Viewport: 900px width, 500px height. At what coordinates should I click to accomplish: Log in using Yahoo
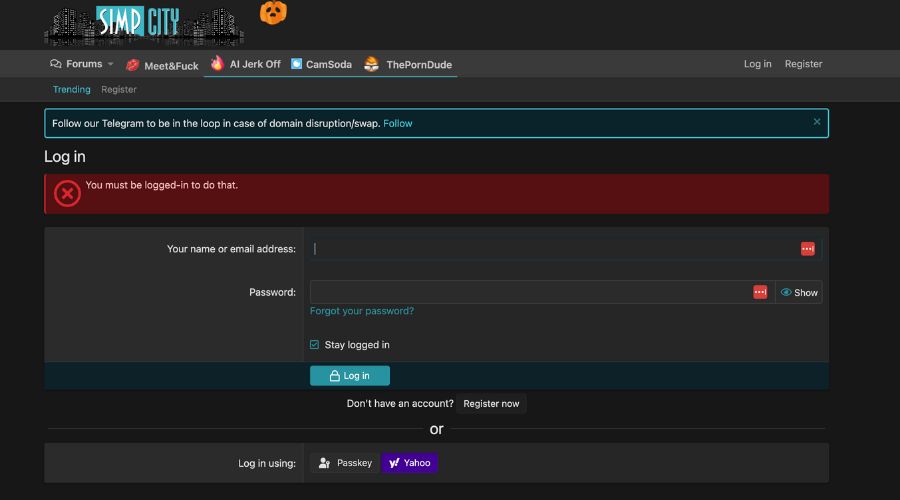pyautogui.click(x=410, y=463)
